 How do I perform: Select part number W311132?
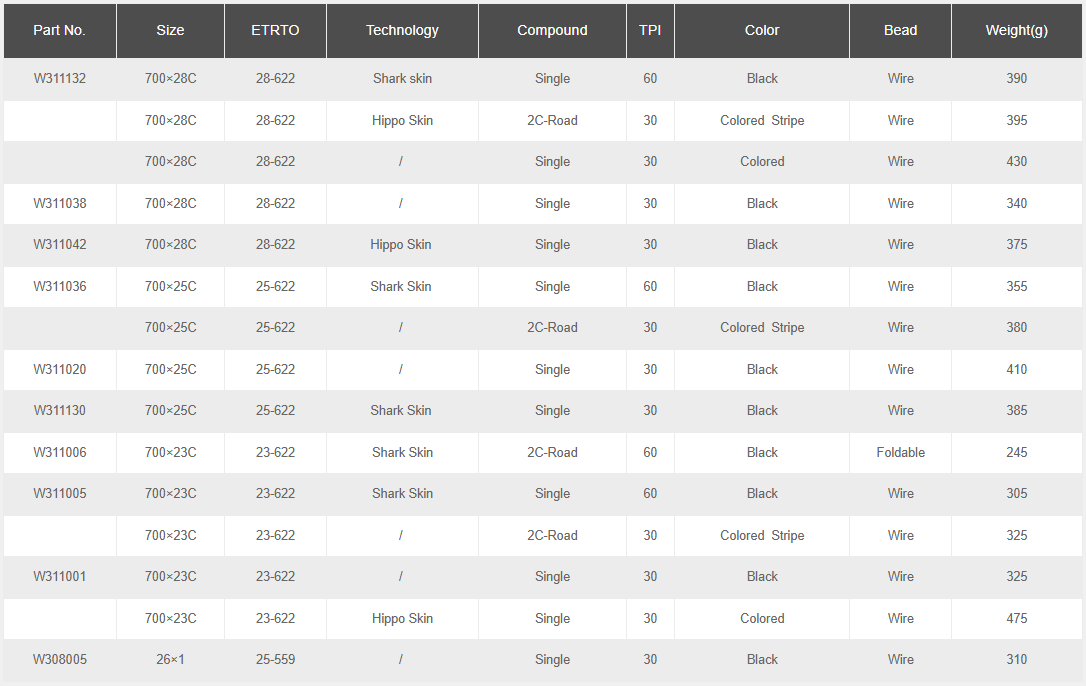click(x=60, y=78)
